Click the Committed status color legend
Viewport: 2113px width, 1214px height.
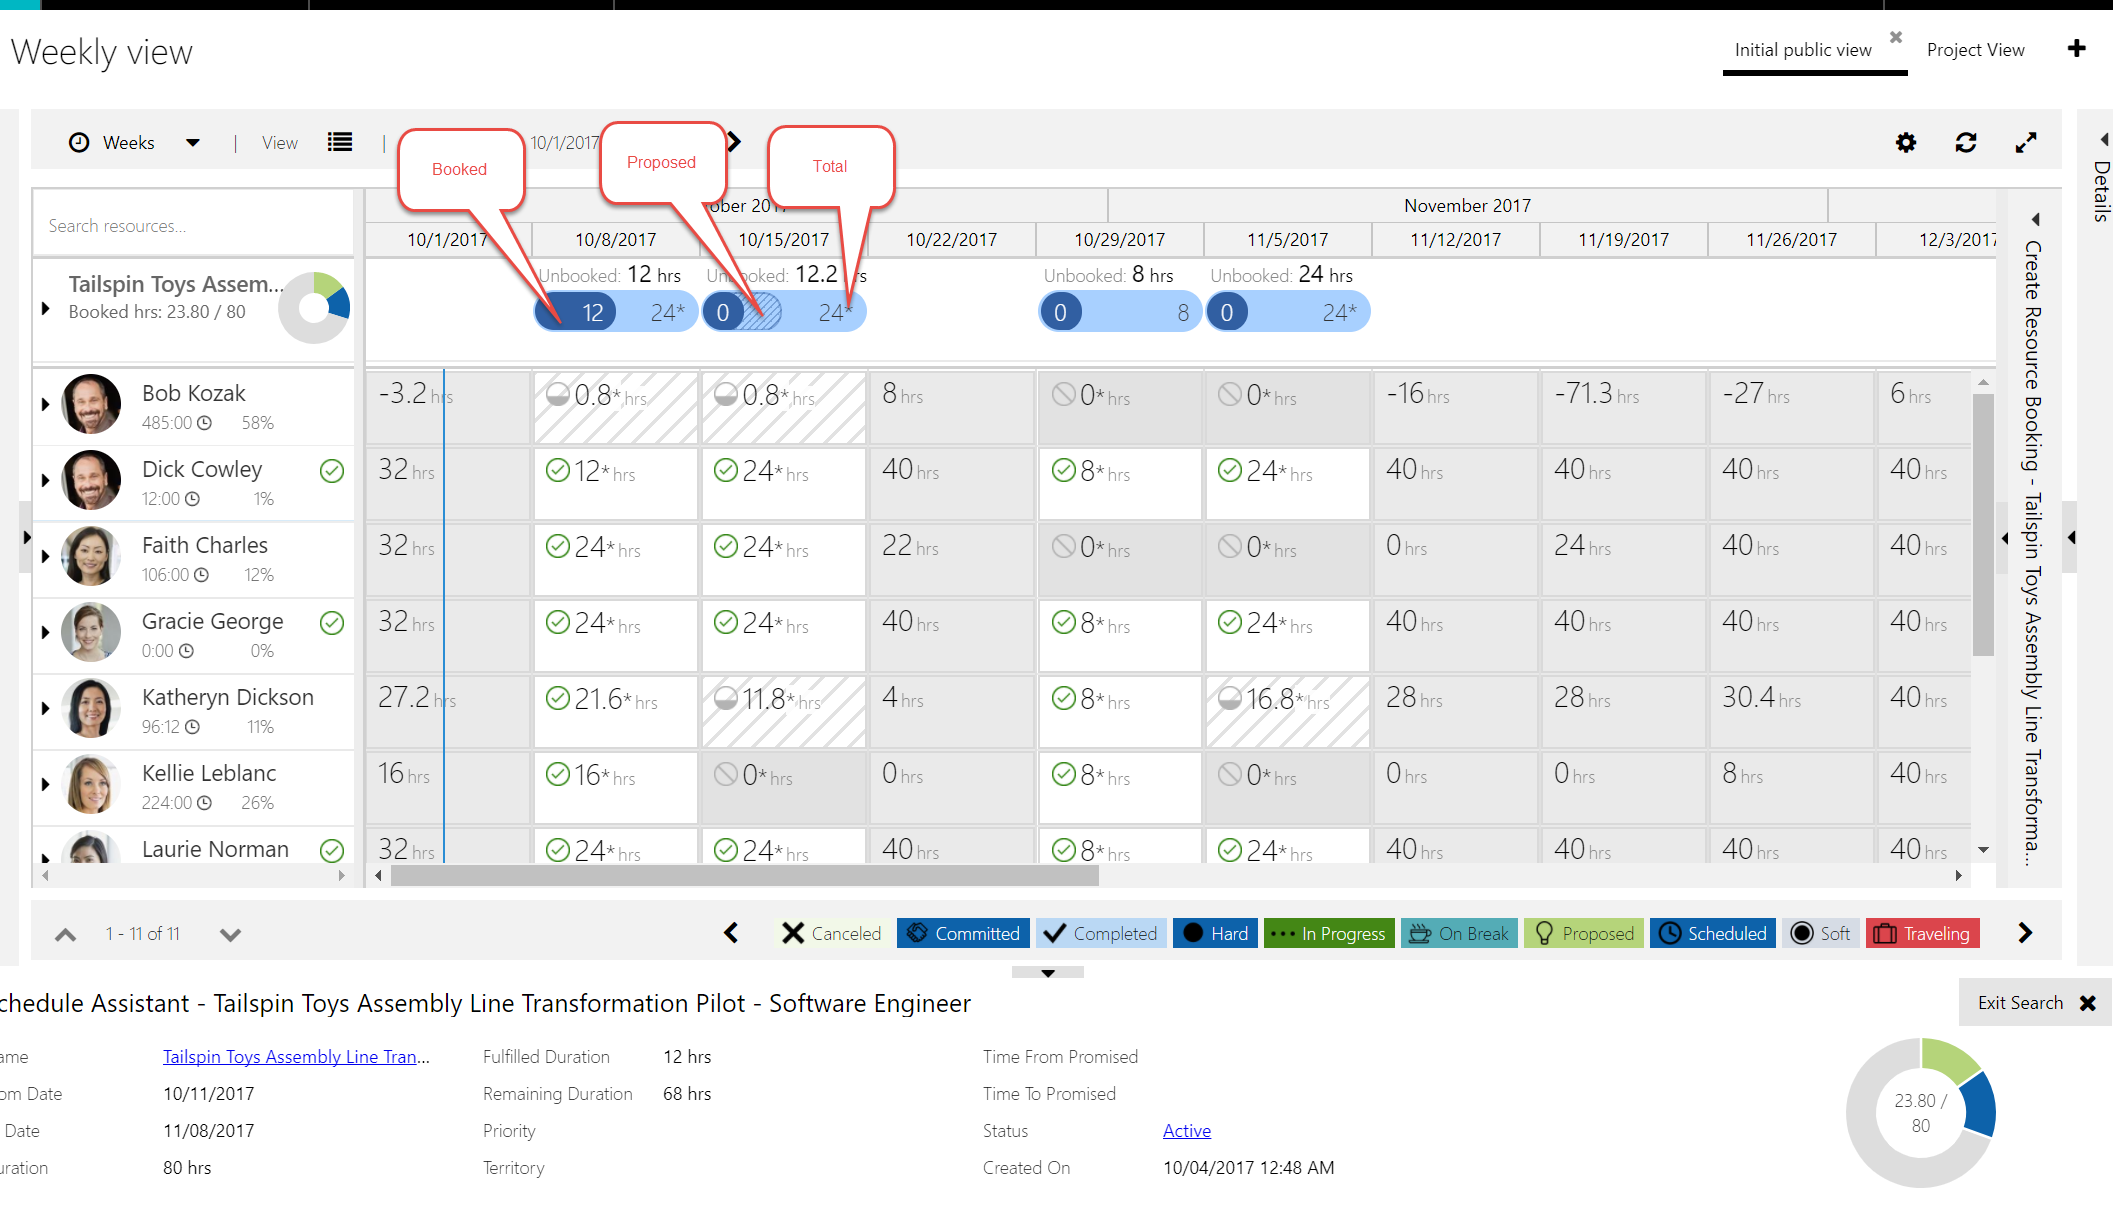click(963, 933)
